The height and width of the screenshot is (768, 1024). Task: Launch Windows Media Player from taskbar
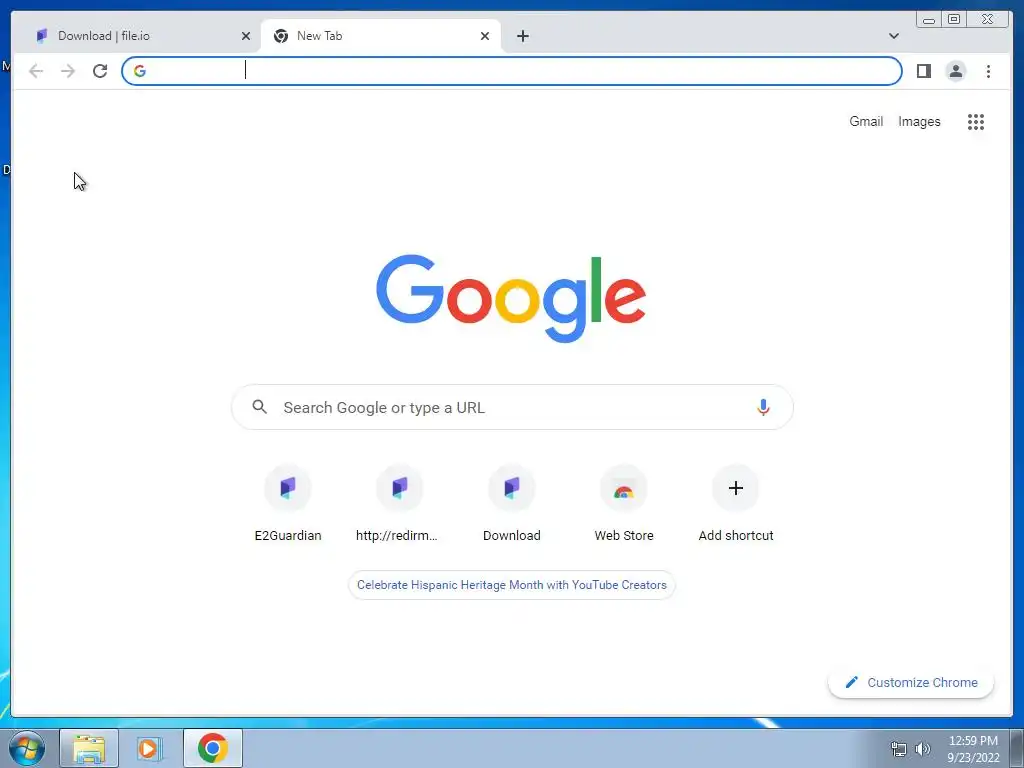(x=150, y=748)
